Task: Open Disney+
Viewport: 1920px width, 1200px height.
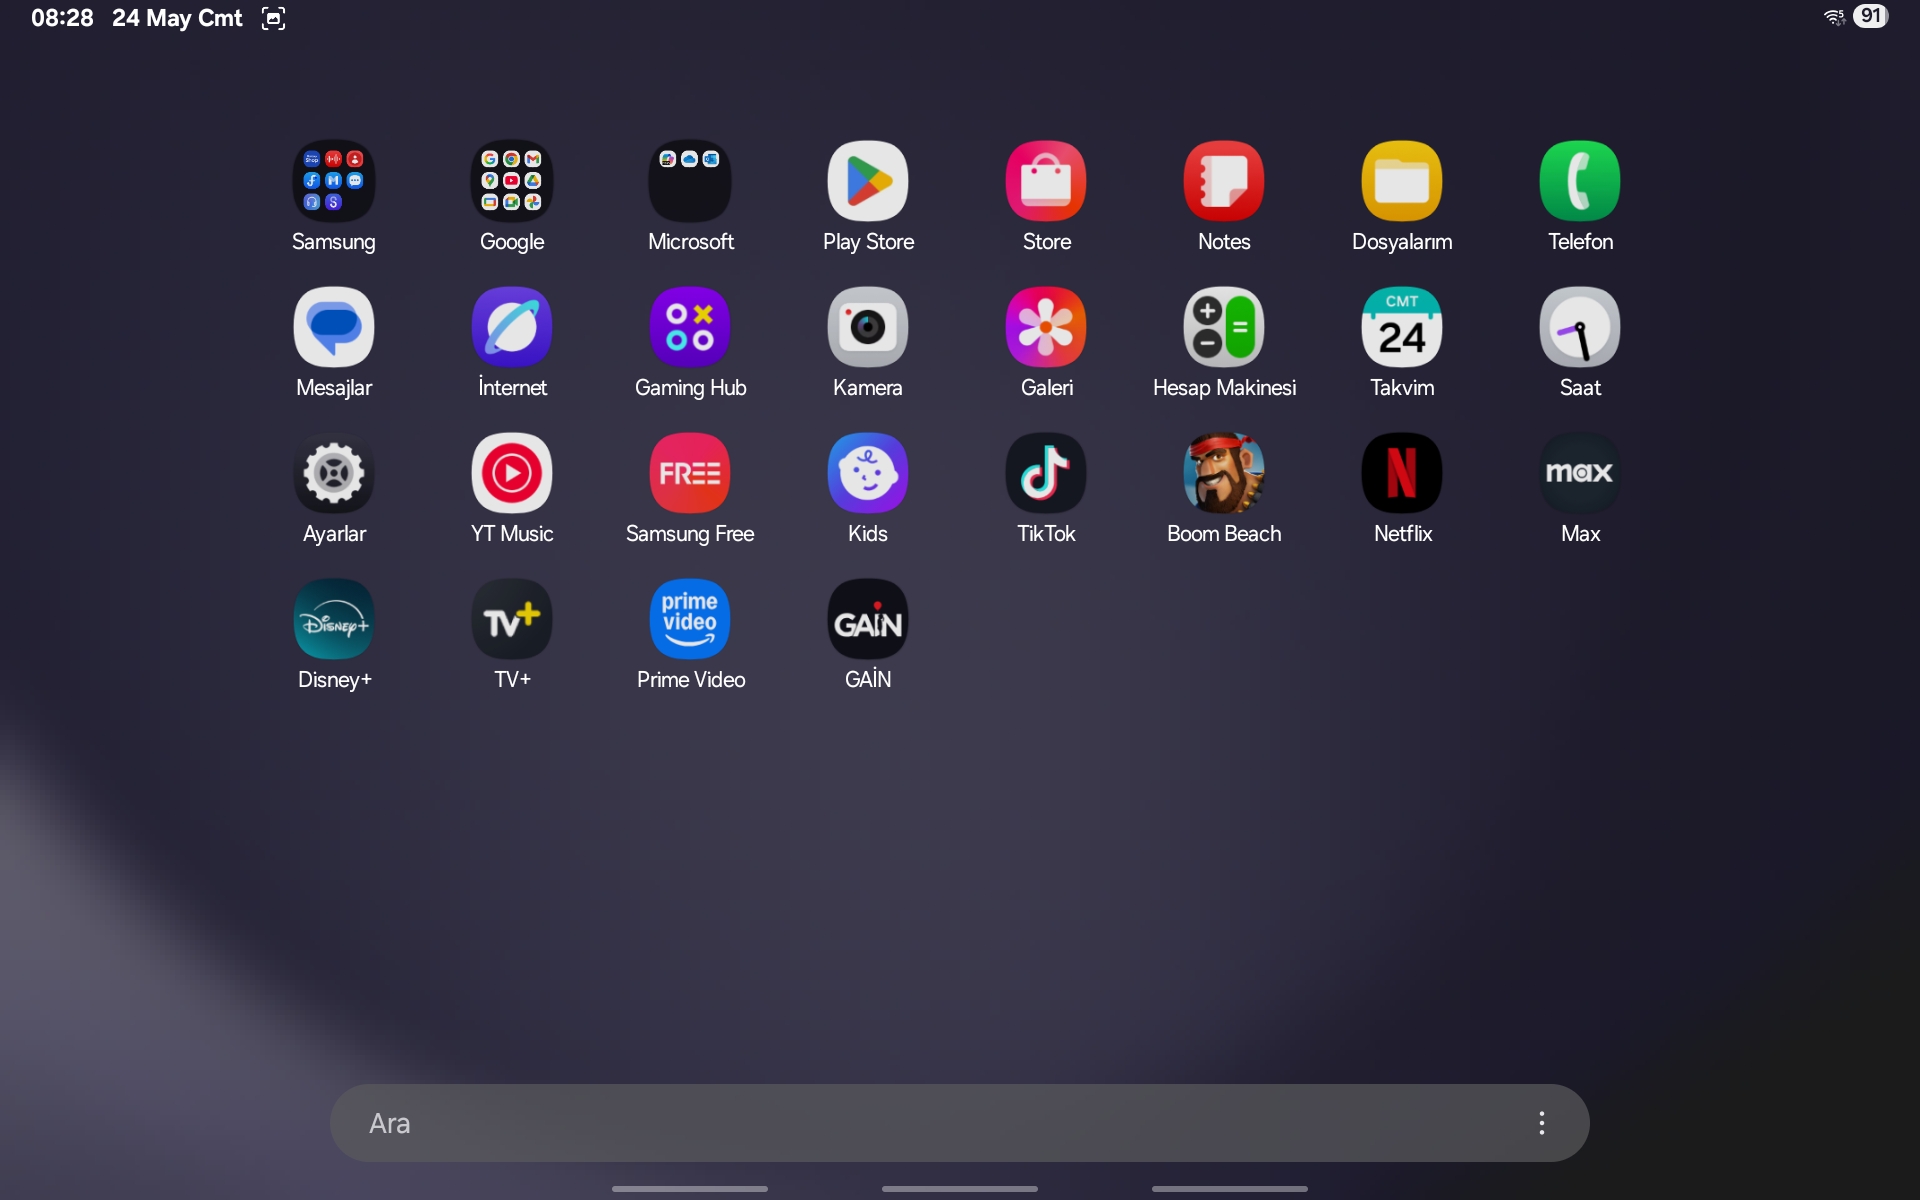Action: point(333,619)
